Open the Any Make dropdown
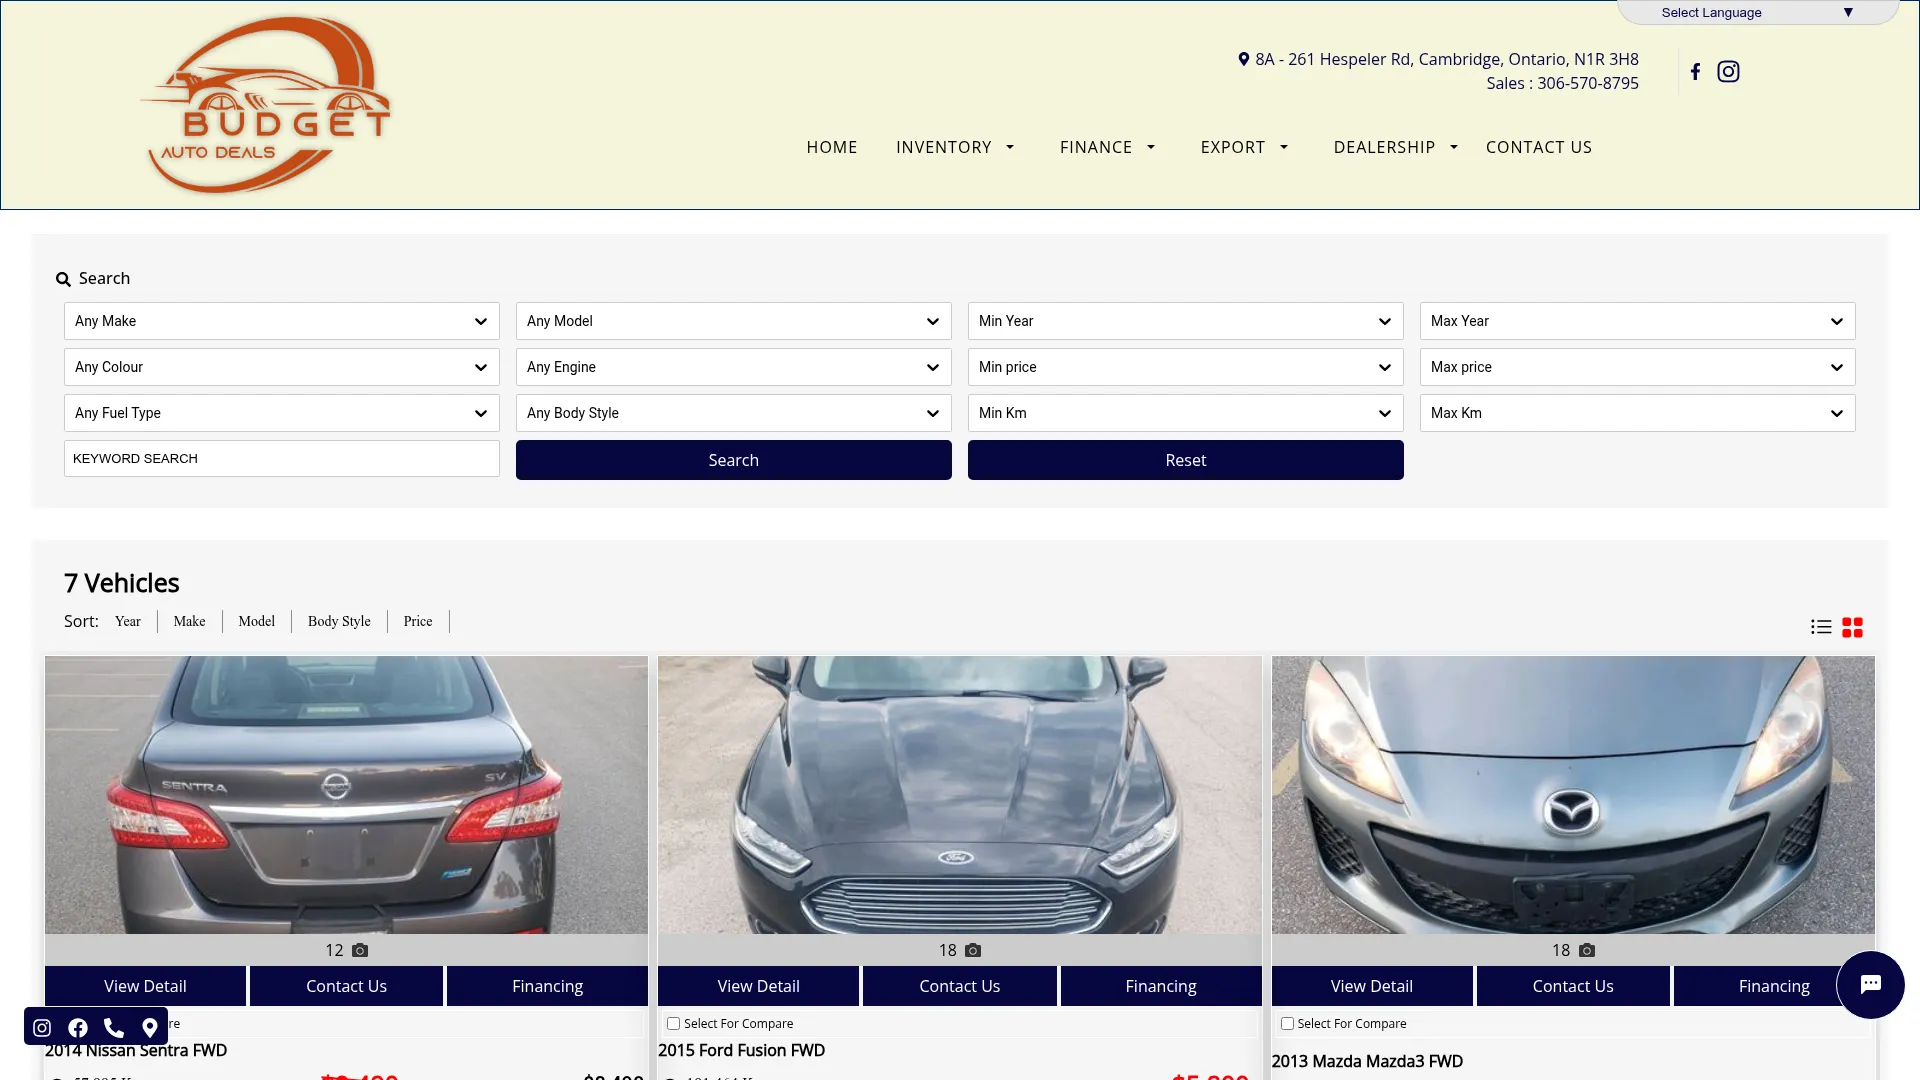This screenshot has width=1920, height=1080. (282, 321)
